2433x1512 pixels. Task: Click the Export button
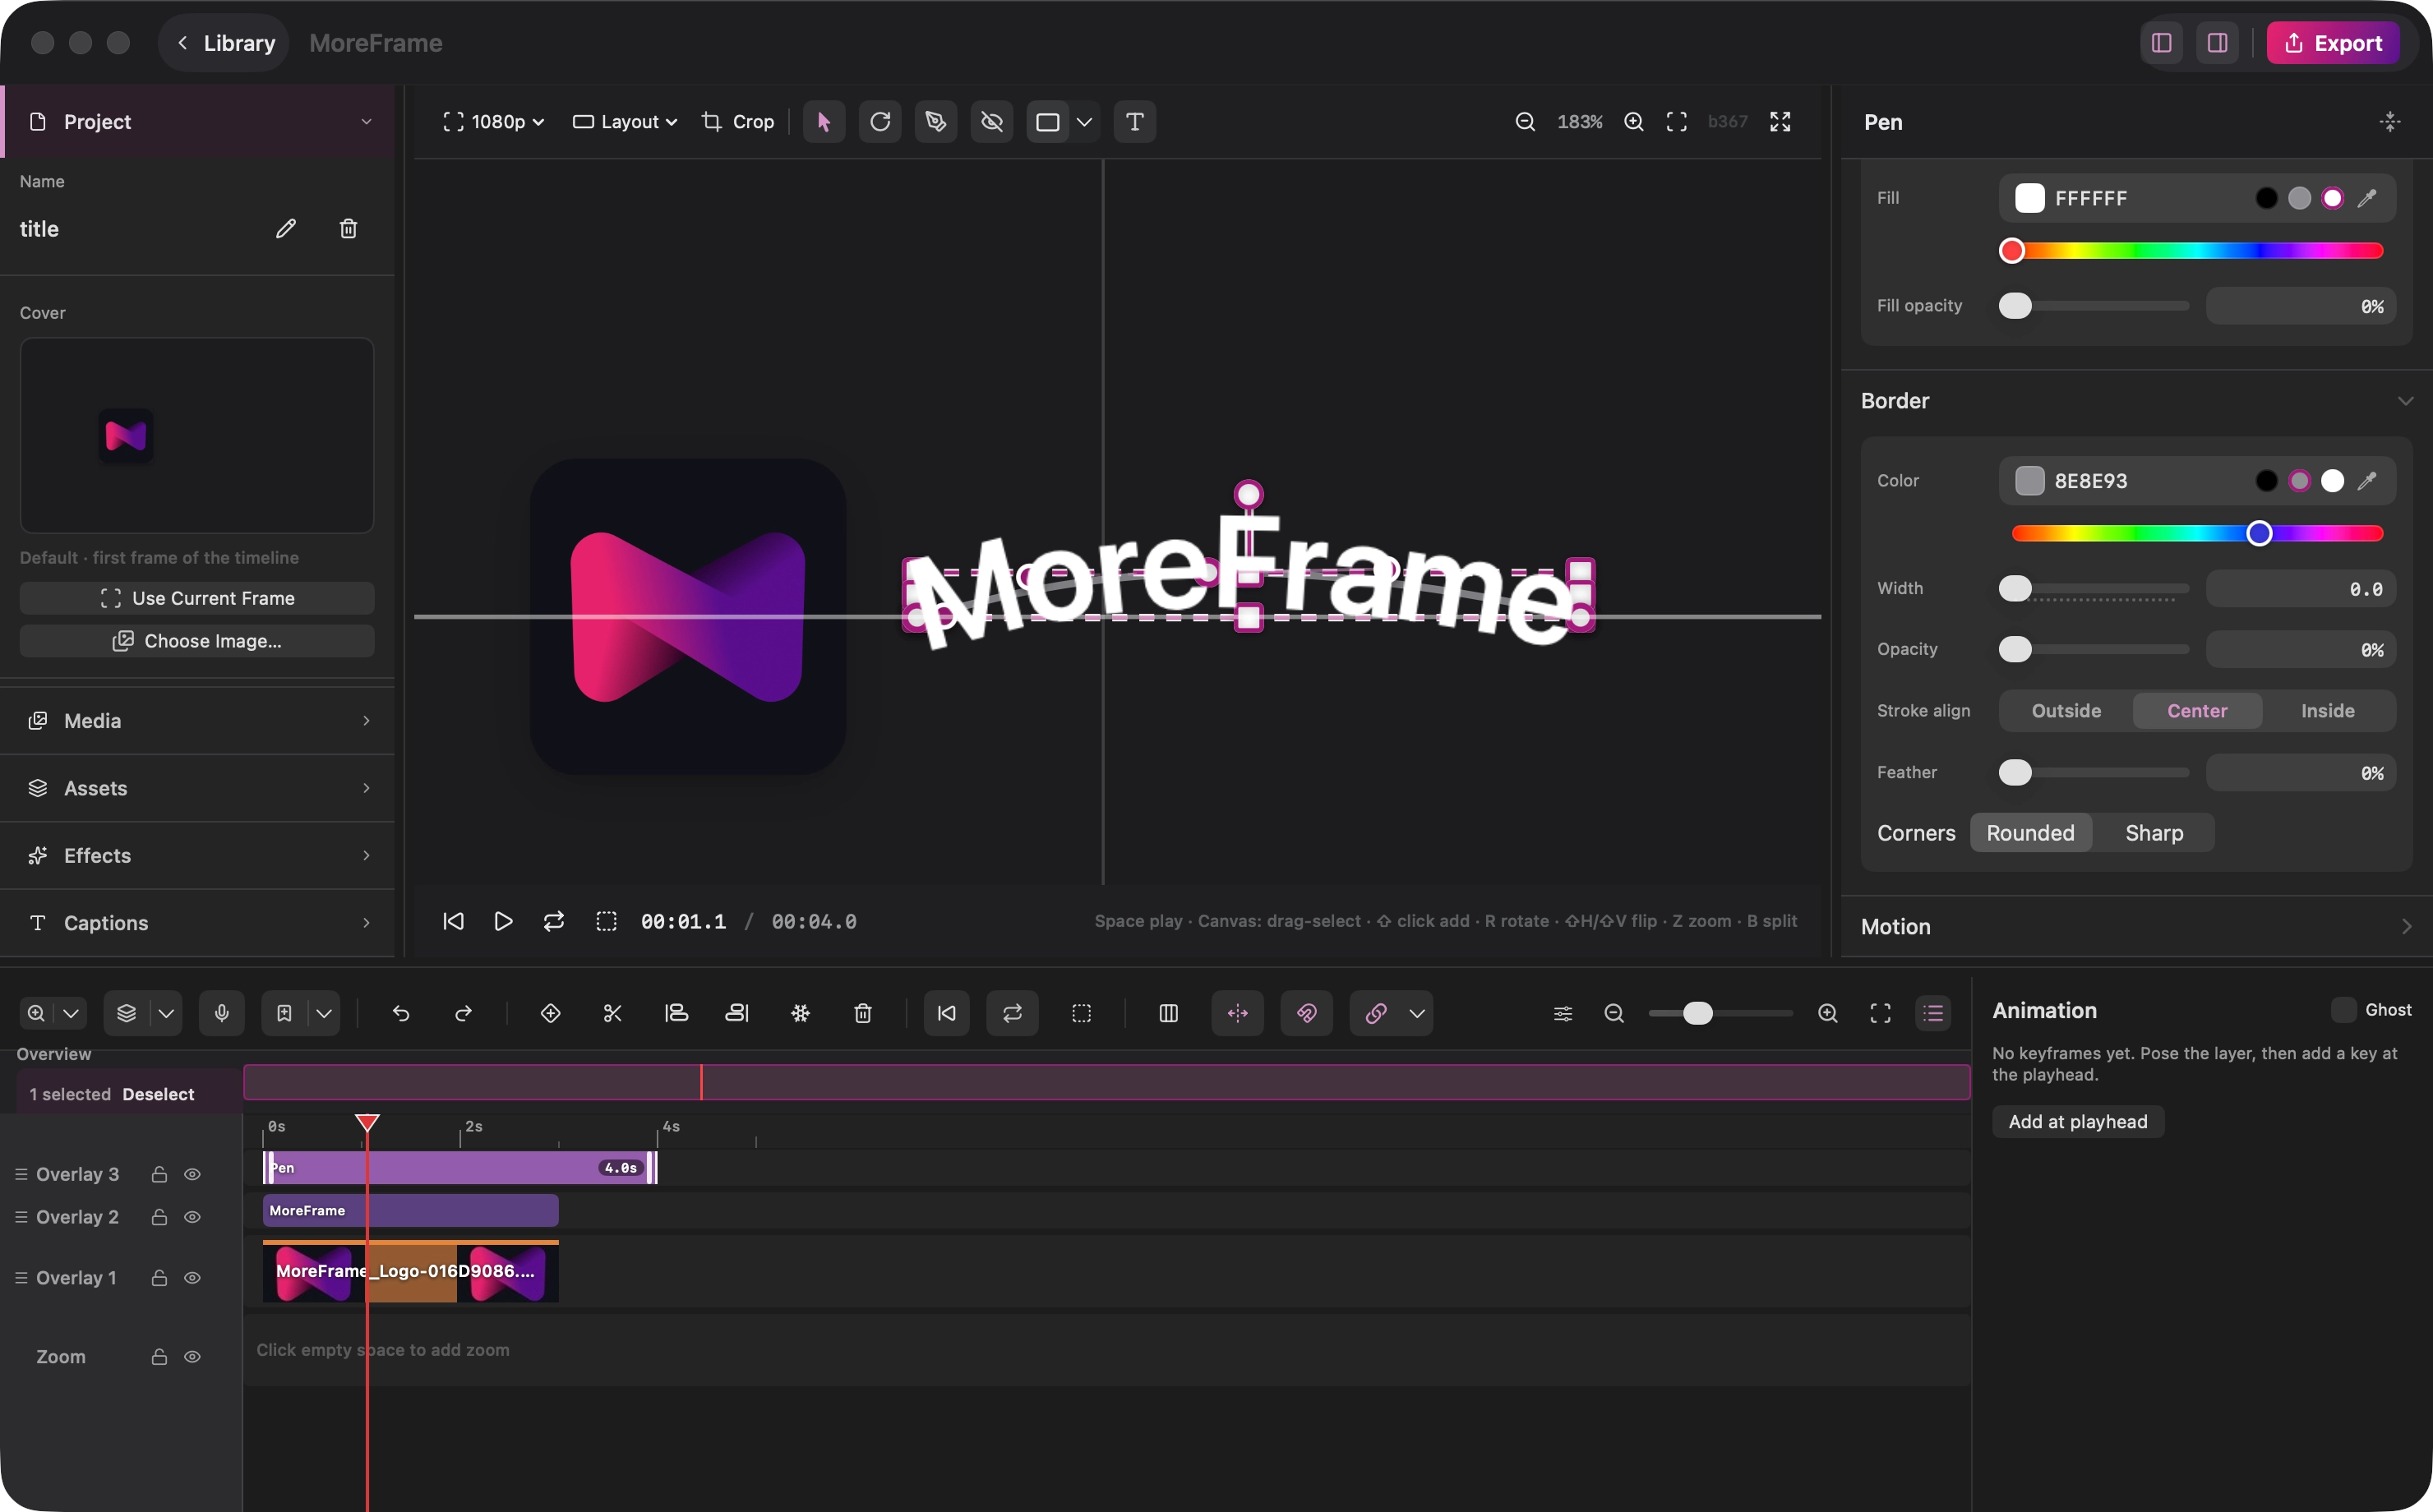[x=2333, y=43]
